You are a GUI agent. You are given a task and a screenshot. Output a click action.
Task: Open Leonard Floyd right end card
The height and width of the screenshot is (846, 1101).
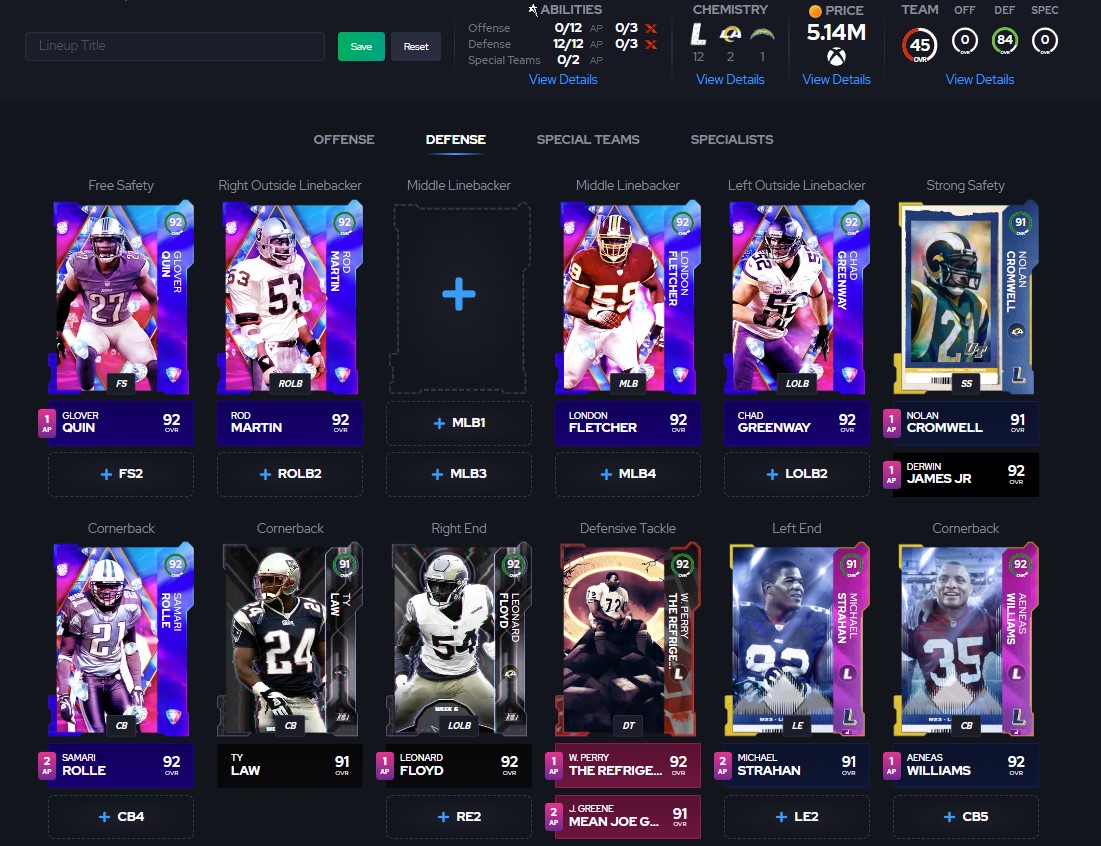[459, 639]
